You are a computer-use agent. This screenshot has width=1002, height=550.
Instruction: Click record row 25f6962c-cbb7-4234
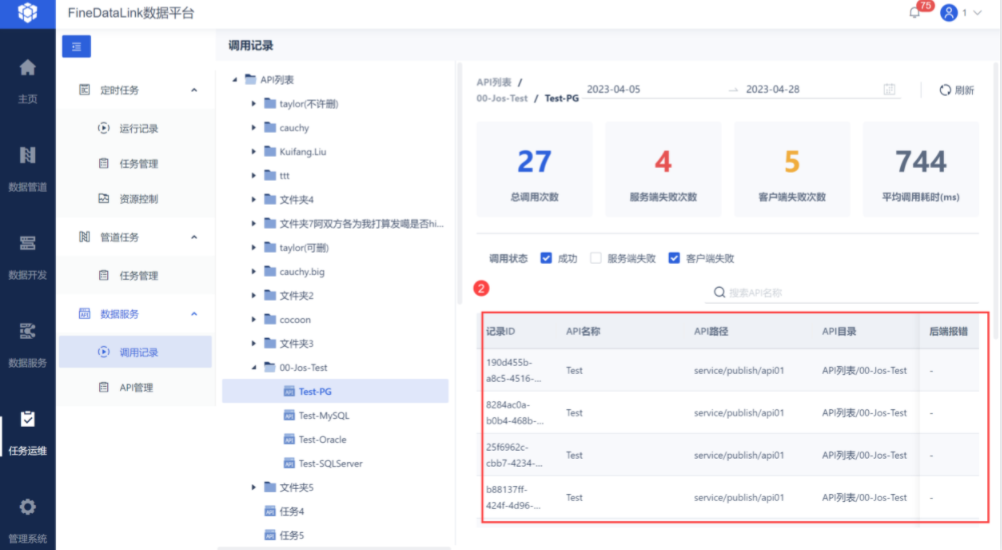click(x=728, y=455)
